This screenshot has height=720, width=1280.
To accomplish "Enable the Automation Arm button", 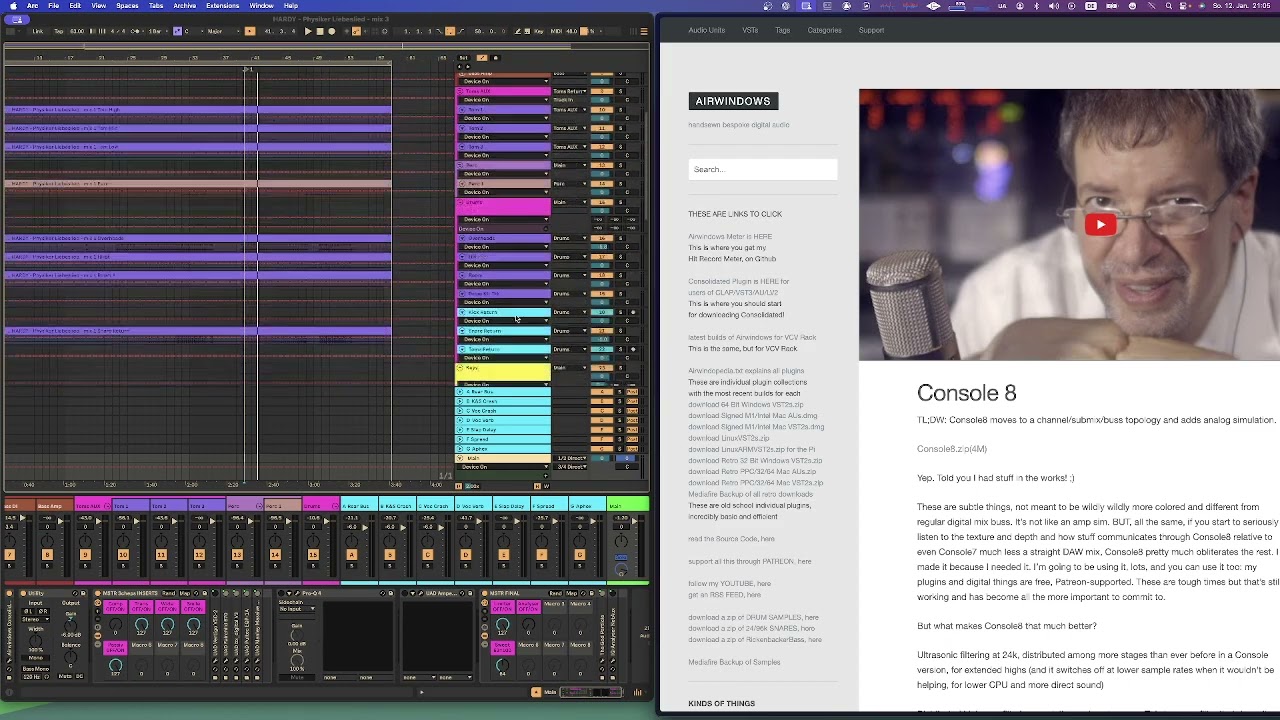I will 356,31.
